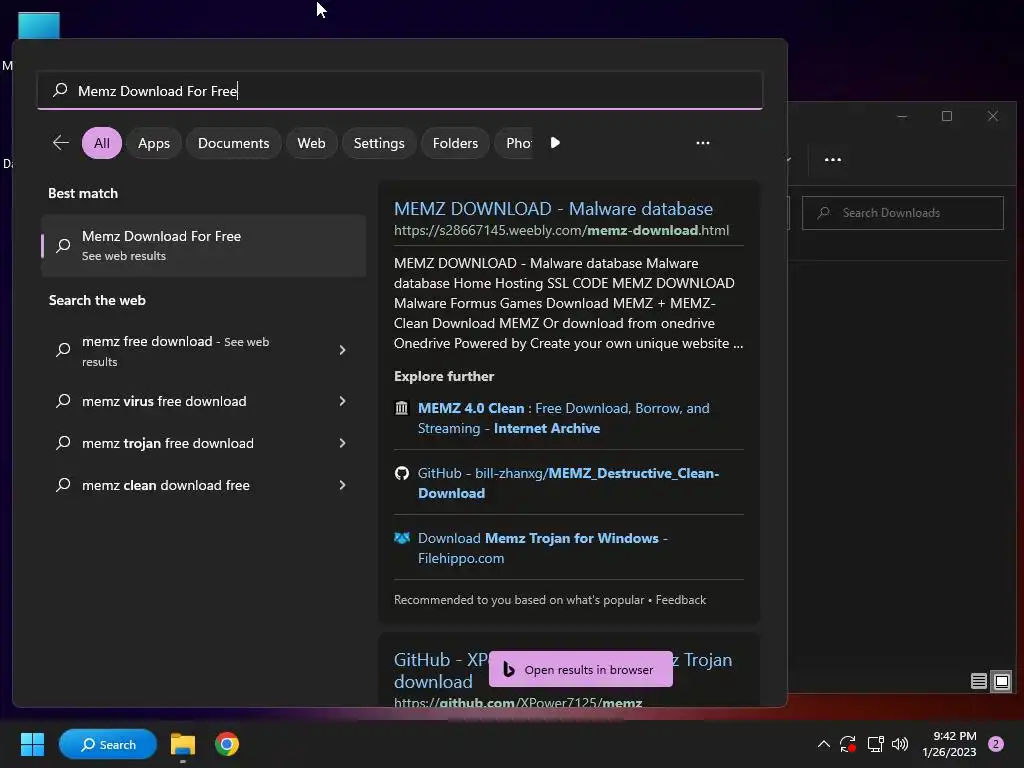Viewport: 1024px width, 768px height.
Task: Select the 'memz clean download free' suggestion
Action: pos(166,485)
